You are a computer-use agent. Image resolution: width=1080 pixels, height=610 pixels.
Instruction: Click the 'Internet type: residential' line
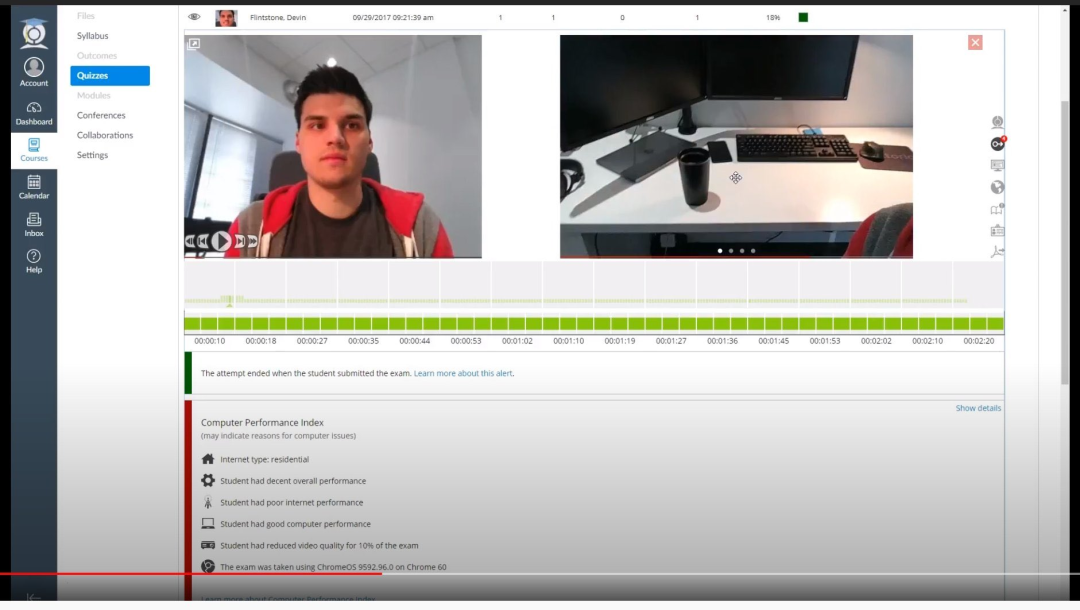264,459
